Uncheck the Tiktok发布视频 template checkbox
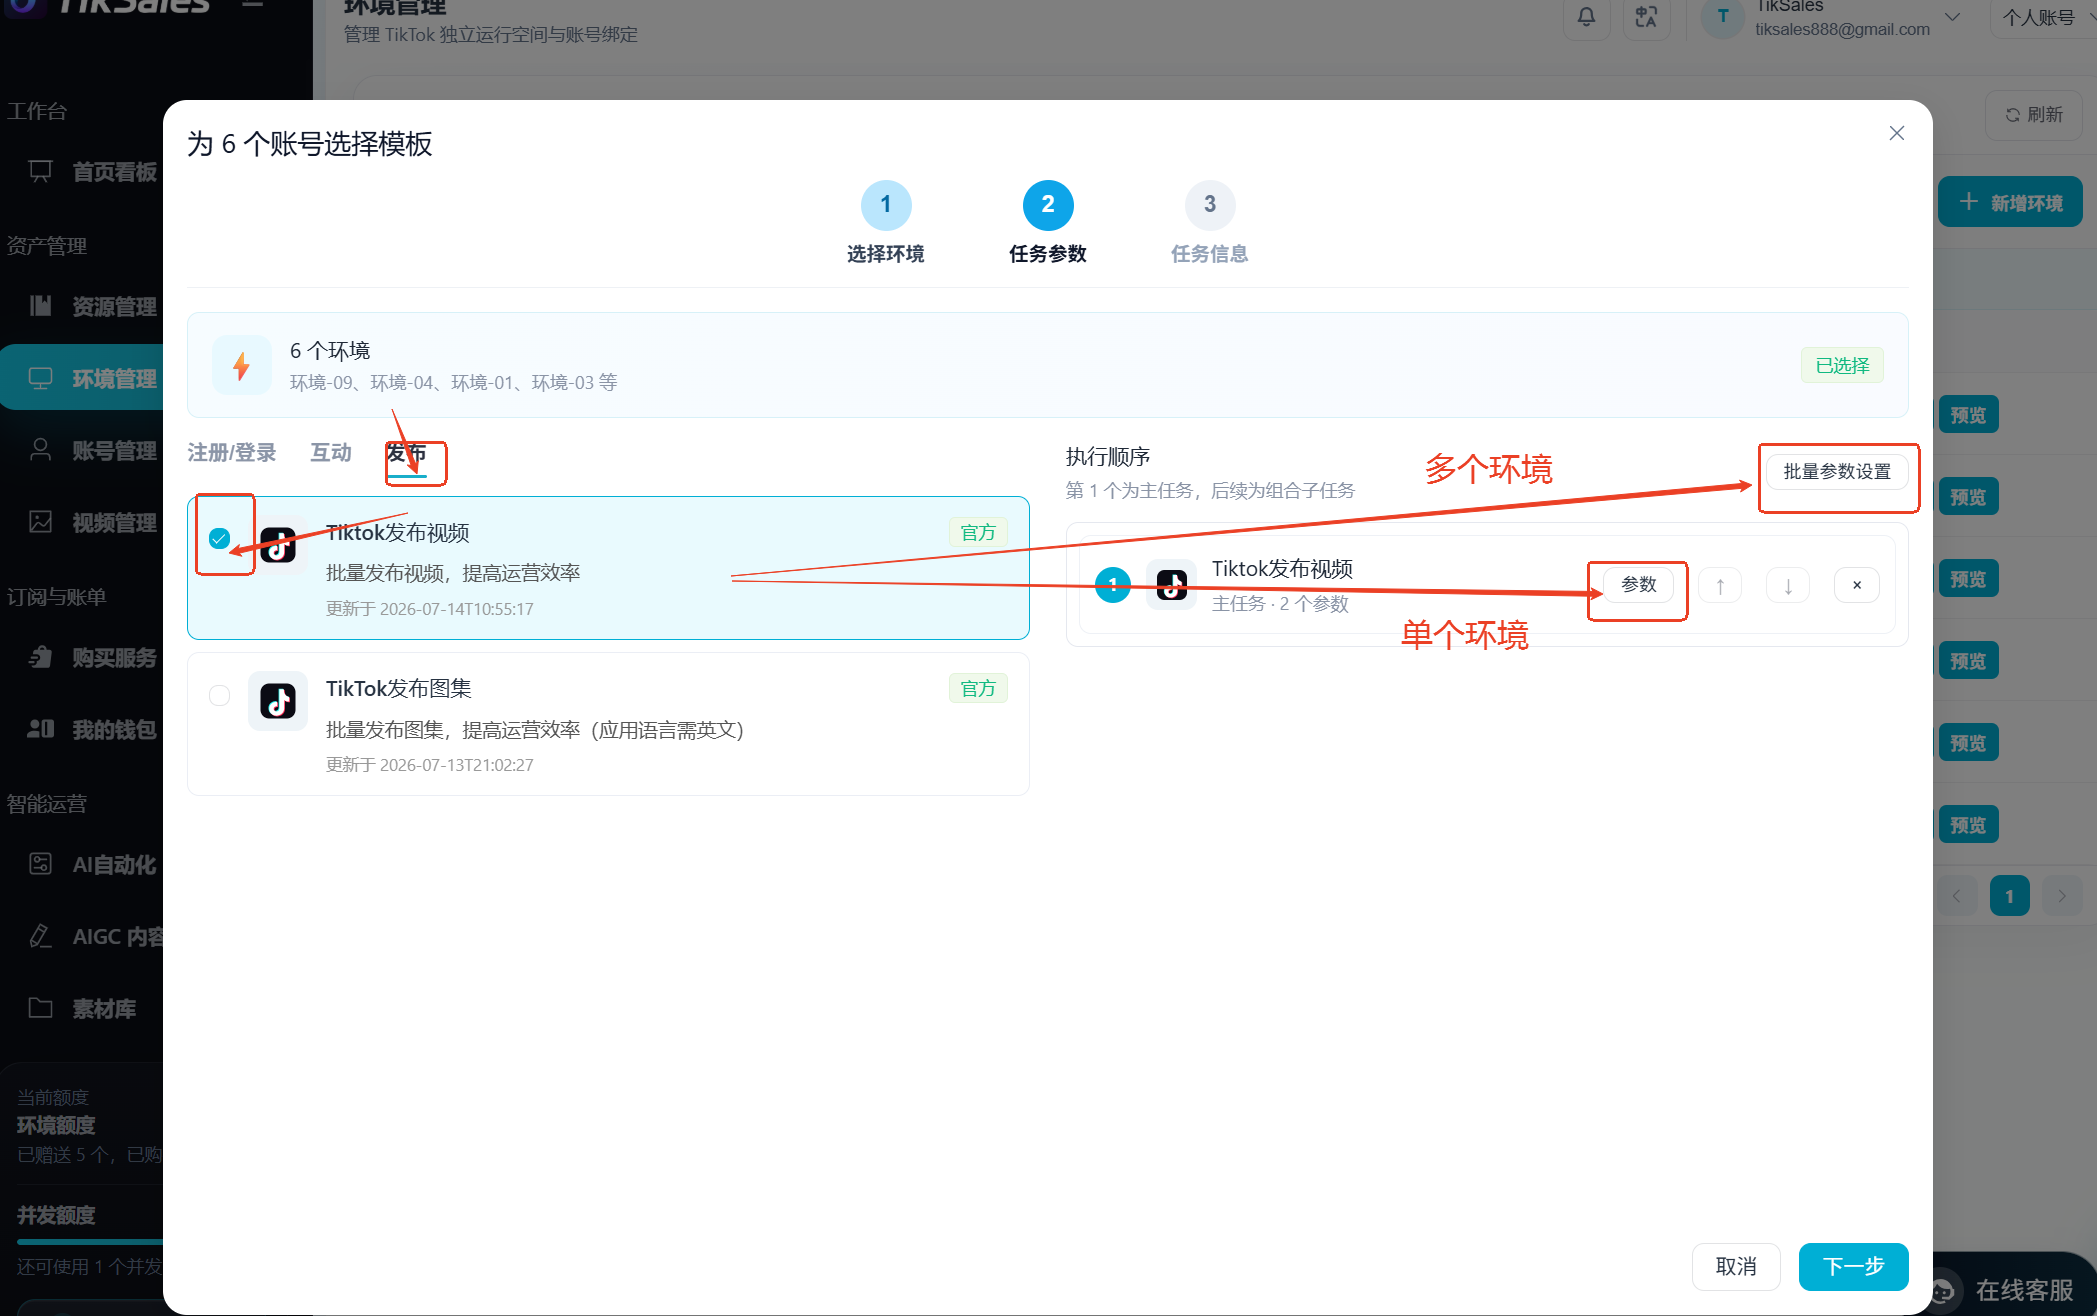 [219, 539]
